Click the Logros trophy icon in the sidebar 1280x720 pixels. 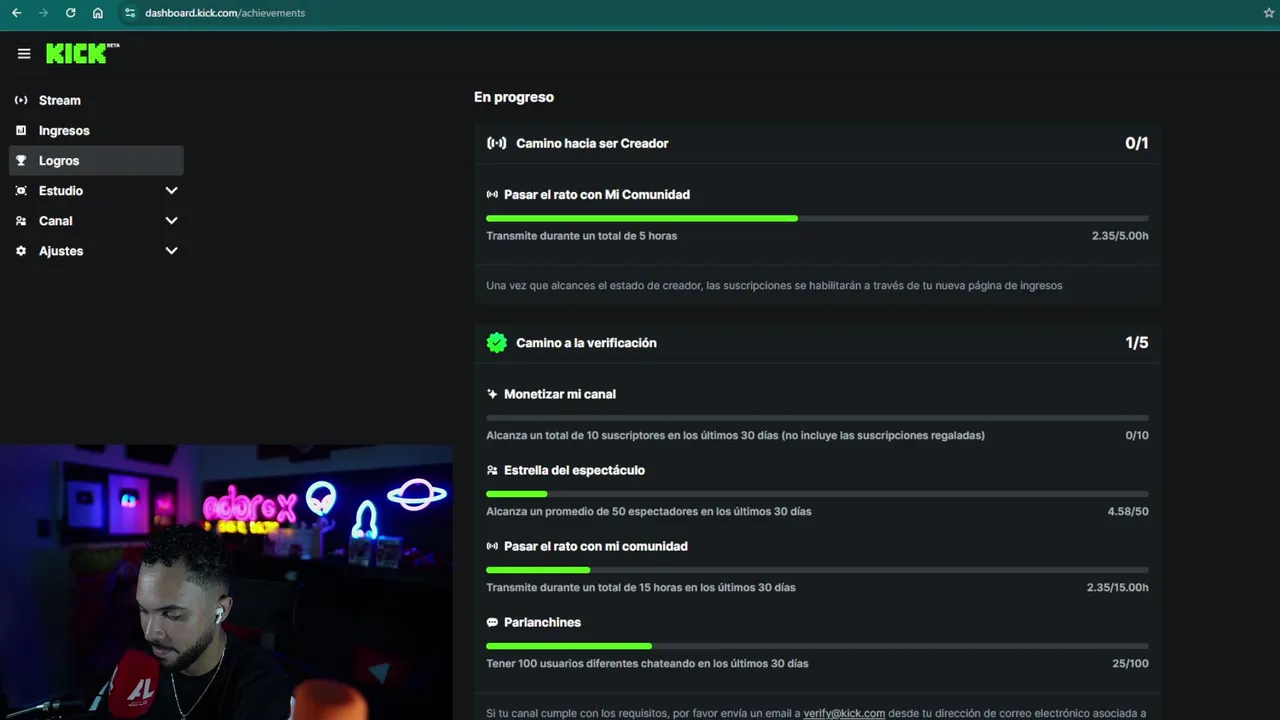coord(21,160)
